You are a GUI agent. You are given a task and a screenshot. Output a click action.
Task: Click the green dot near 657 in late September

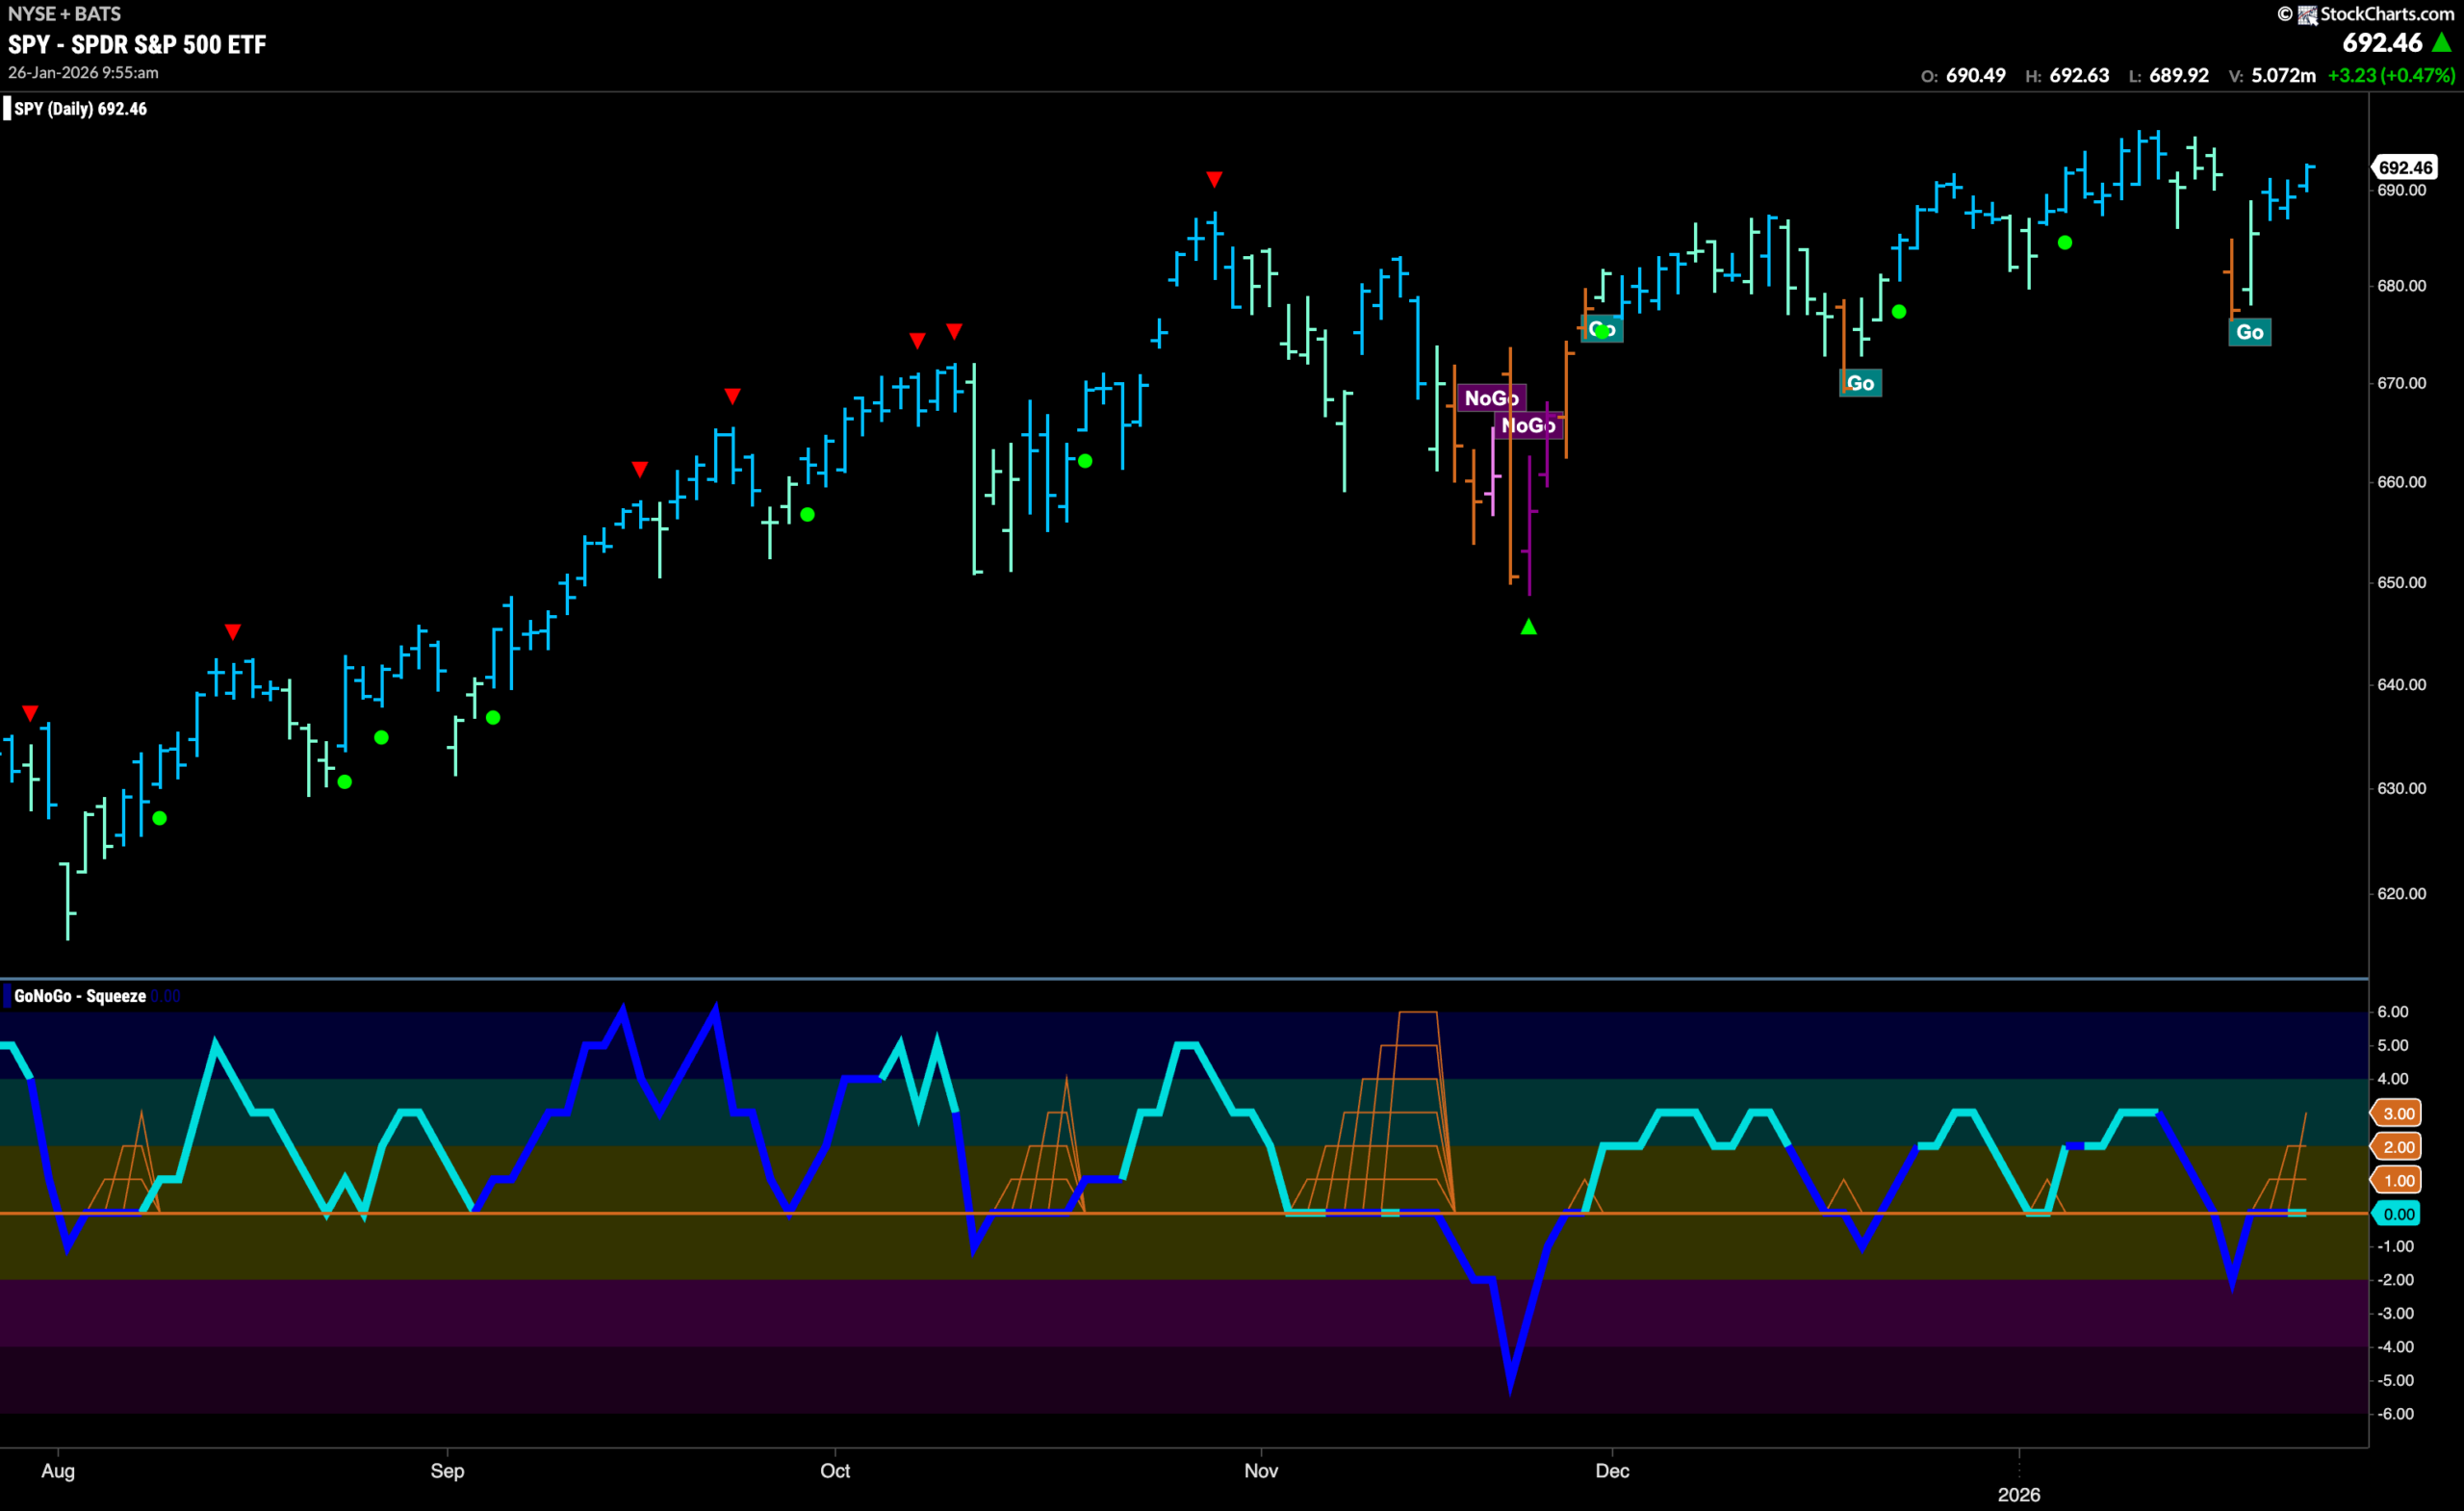tap(808, 515)
